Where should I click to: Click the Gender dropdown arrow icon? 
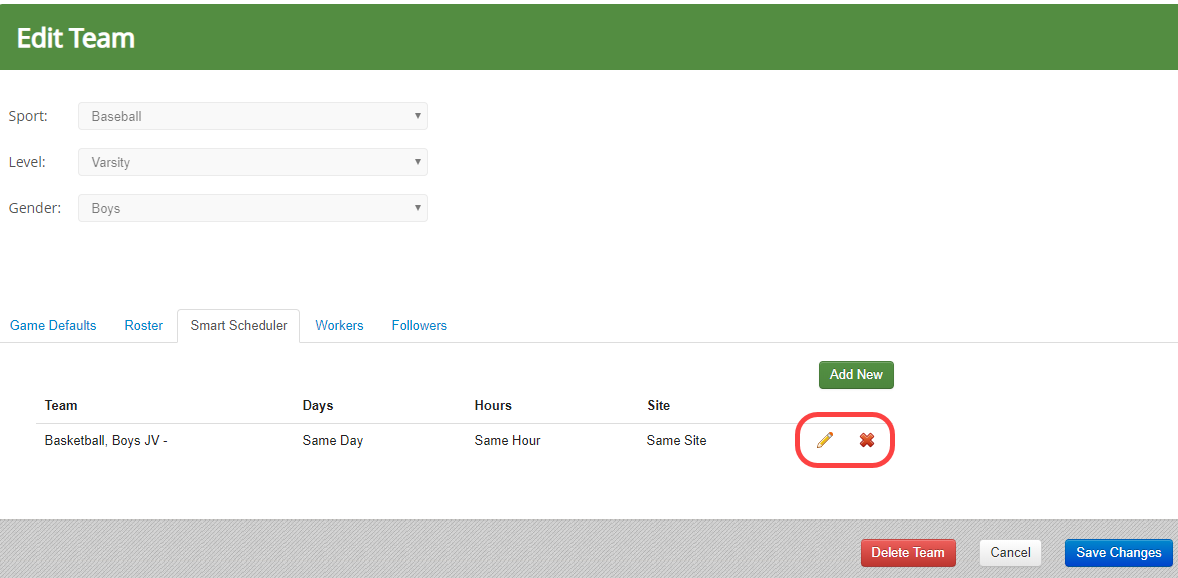click(417, 208)
